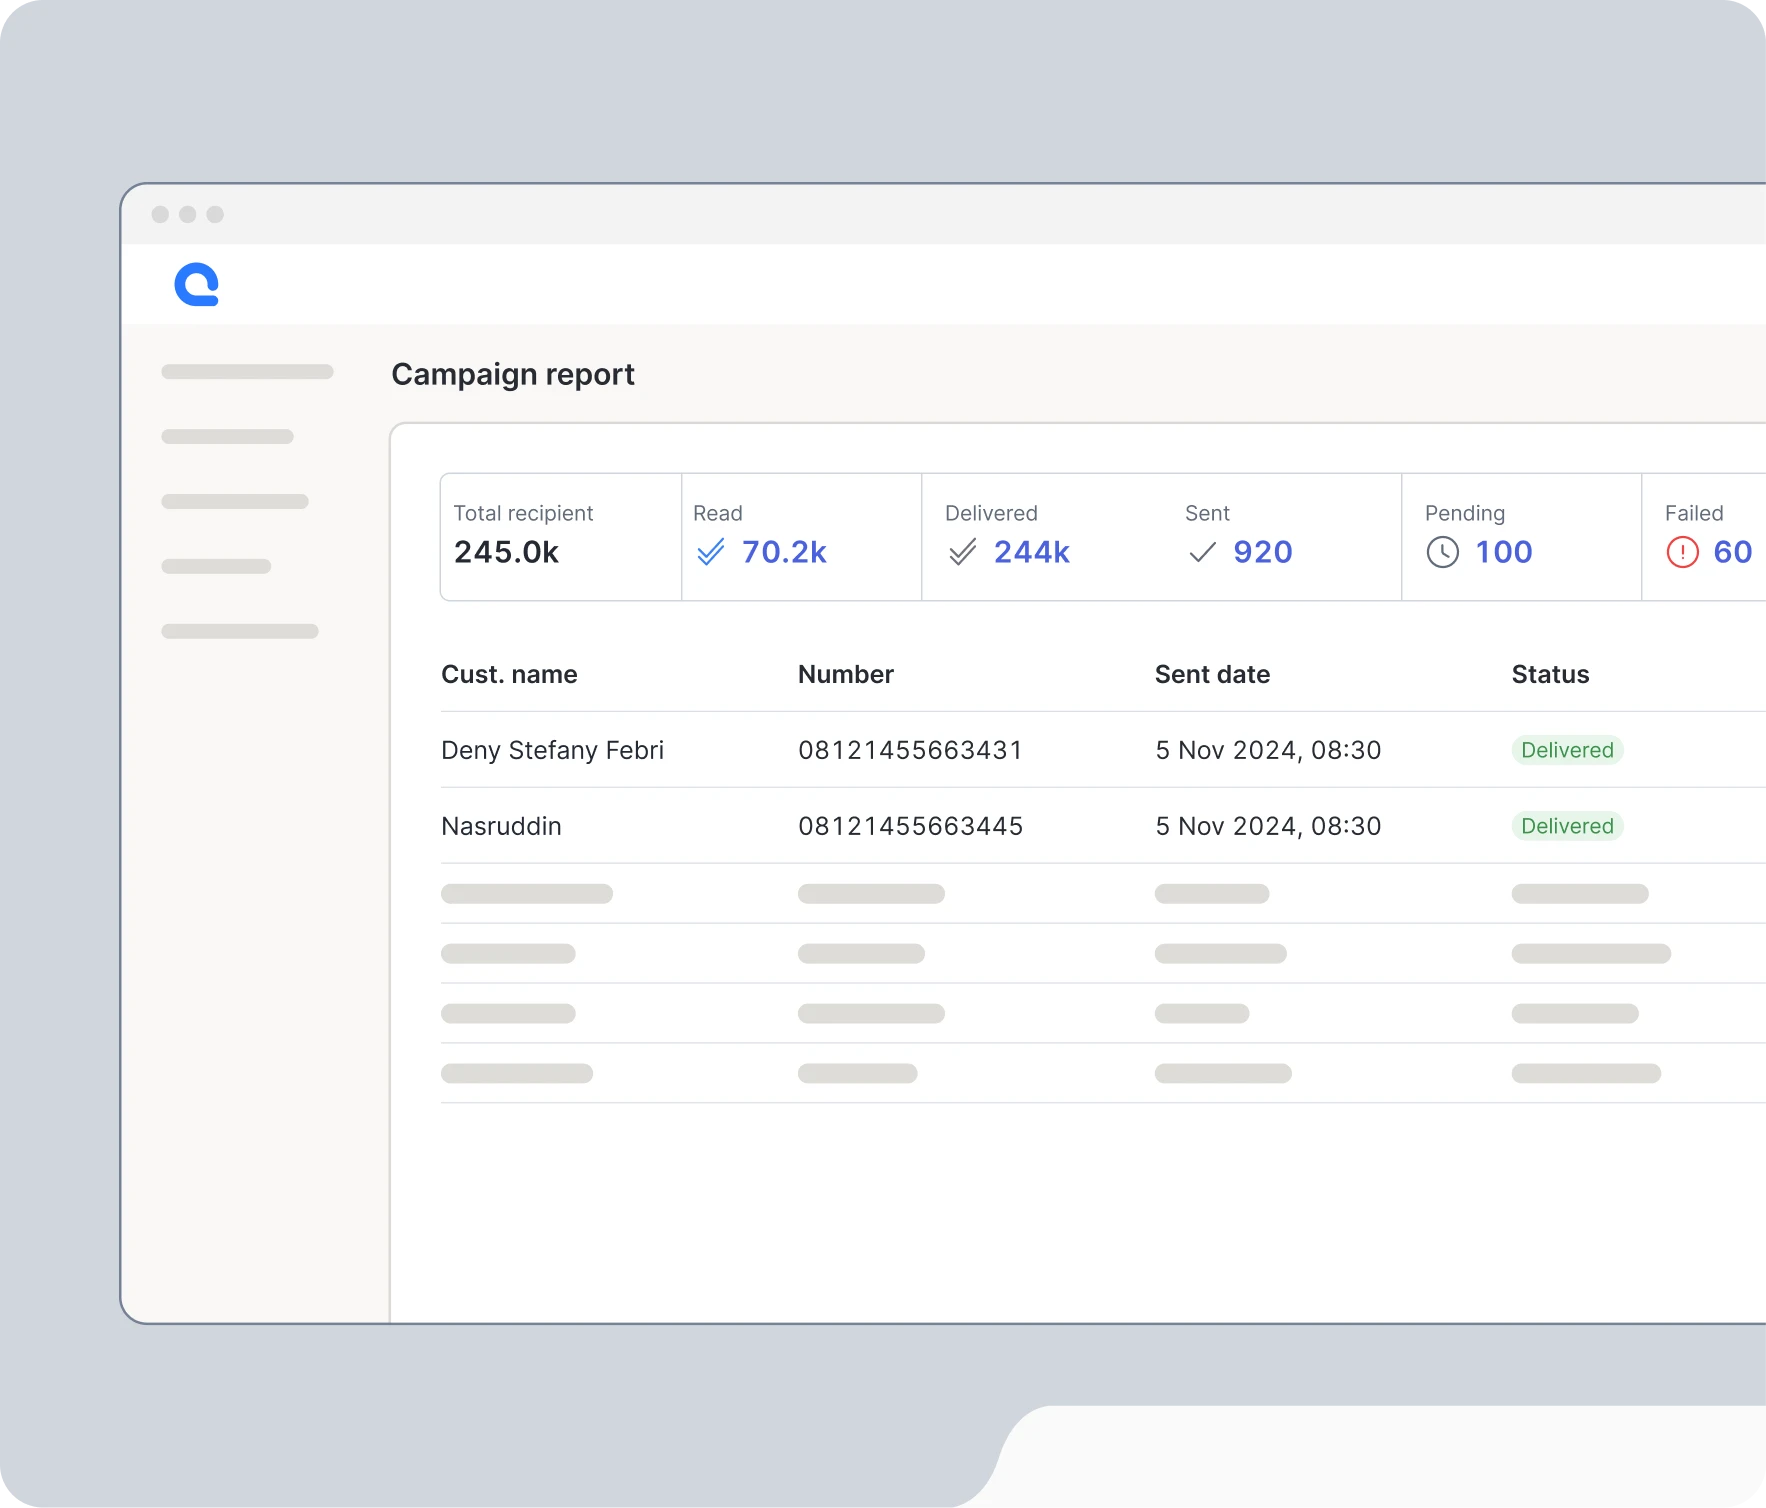Click sent date in Nasruddin row
1766x1508 pixels.
[1268, 826]
